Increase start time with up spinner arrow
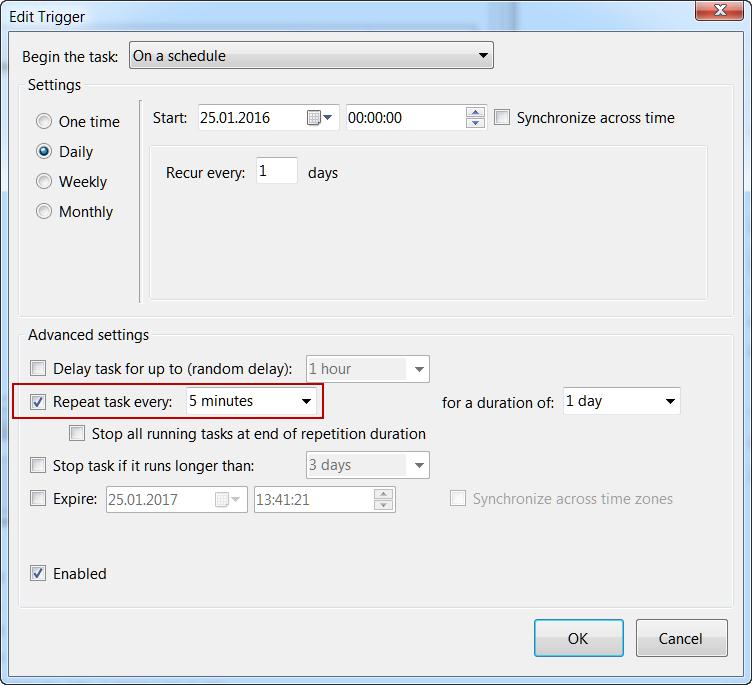 475,112
